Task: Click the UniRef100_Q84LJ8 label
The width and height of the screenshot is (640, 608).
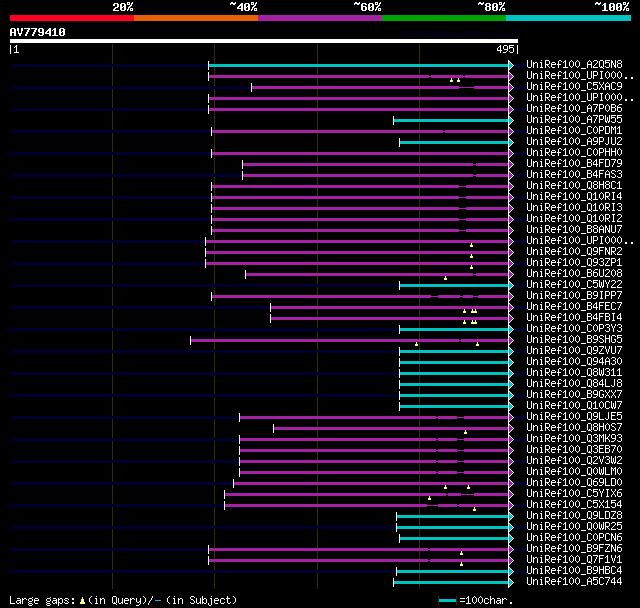Action: point(574,384)
